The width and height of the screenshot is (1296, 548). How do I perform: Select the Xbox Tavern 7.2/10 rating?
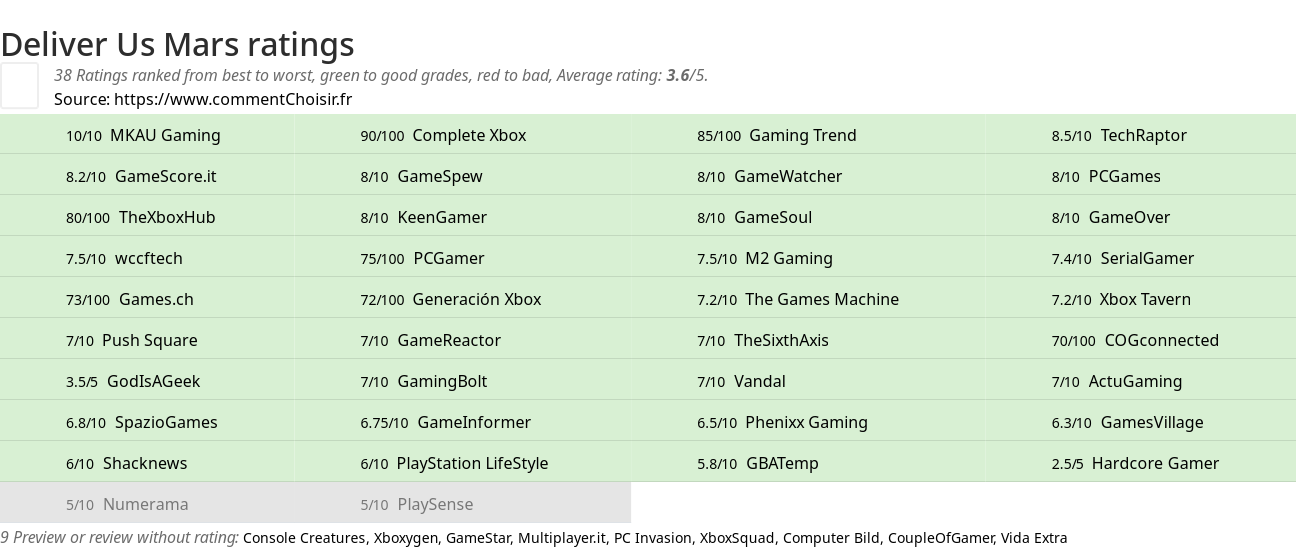click(x=1121, y=299)
